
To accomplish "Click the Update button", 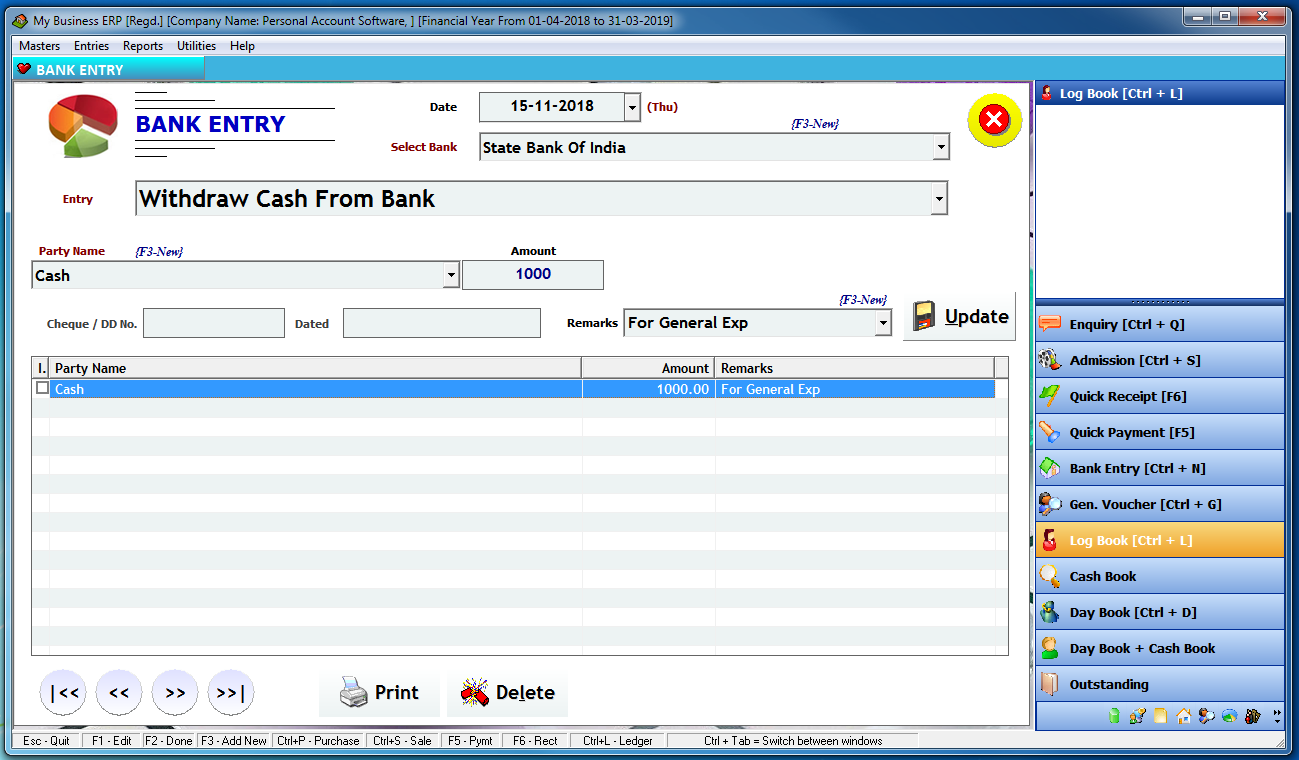I will point(959,316).
